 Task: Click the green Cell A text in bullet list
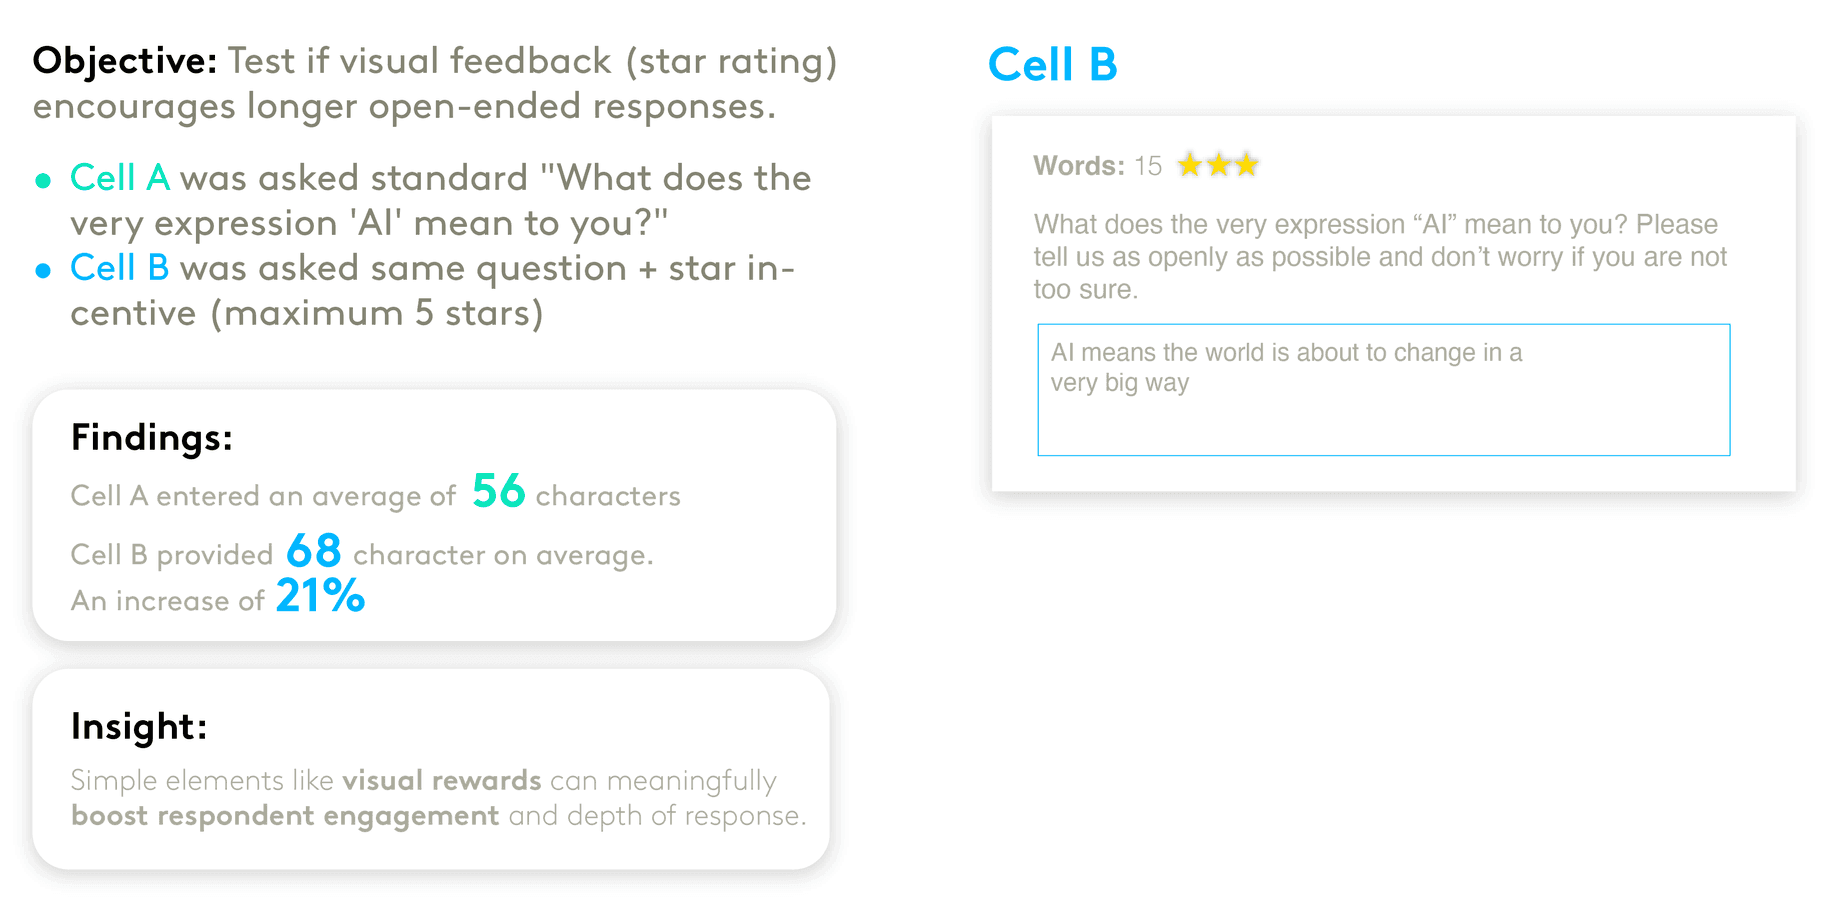pyautogui.click(x=120, y=178)
